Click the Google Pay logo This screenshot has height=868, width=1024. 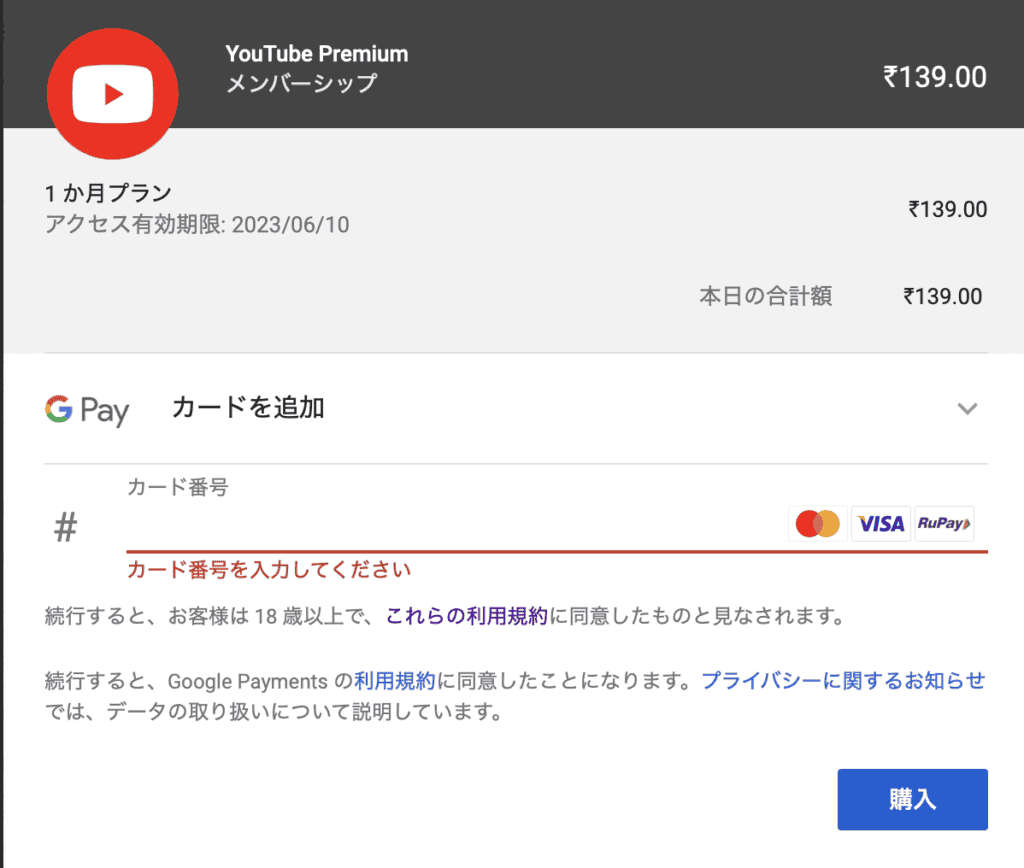tap(87, 411)
